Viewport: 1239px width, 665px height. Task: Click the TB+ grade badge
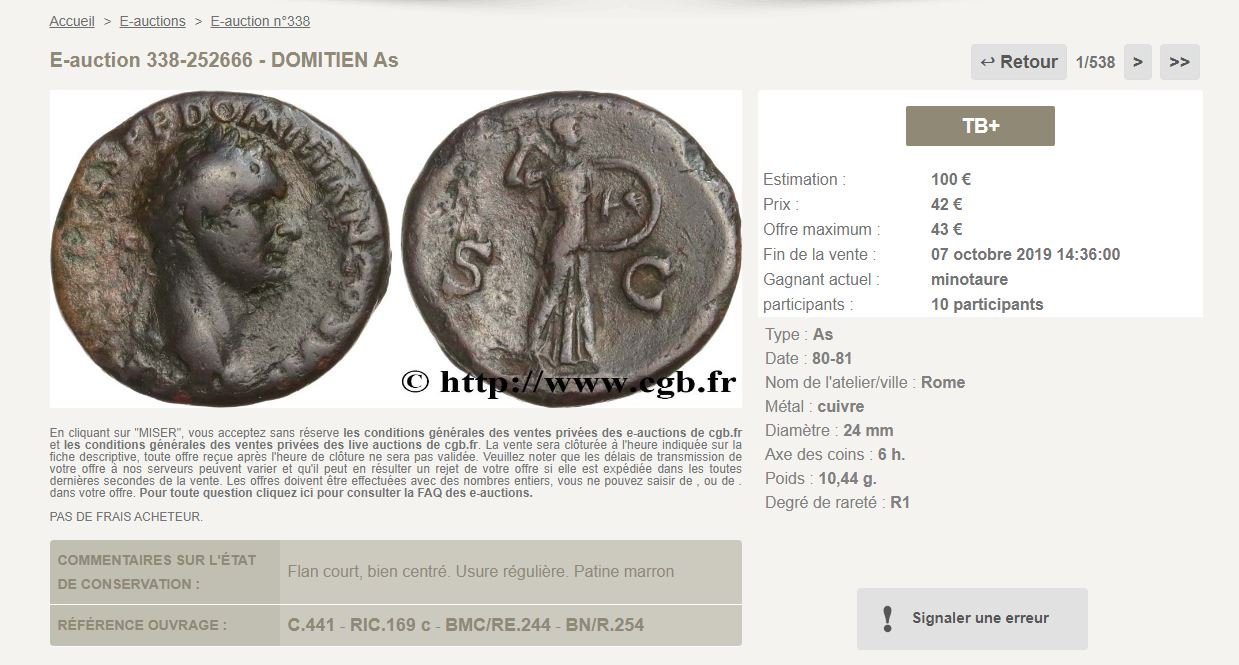point(980,126)
